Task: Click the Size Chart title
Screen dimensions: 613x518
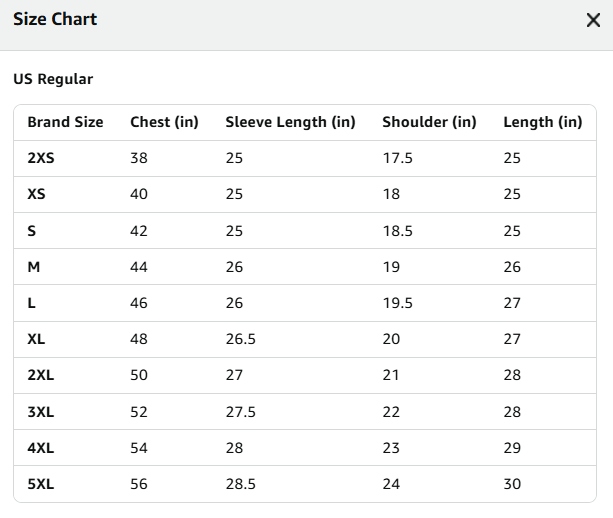Action: tap(55, 19)
